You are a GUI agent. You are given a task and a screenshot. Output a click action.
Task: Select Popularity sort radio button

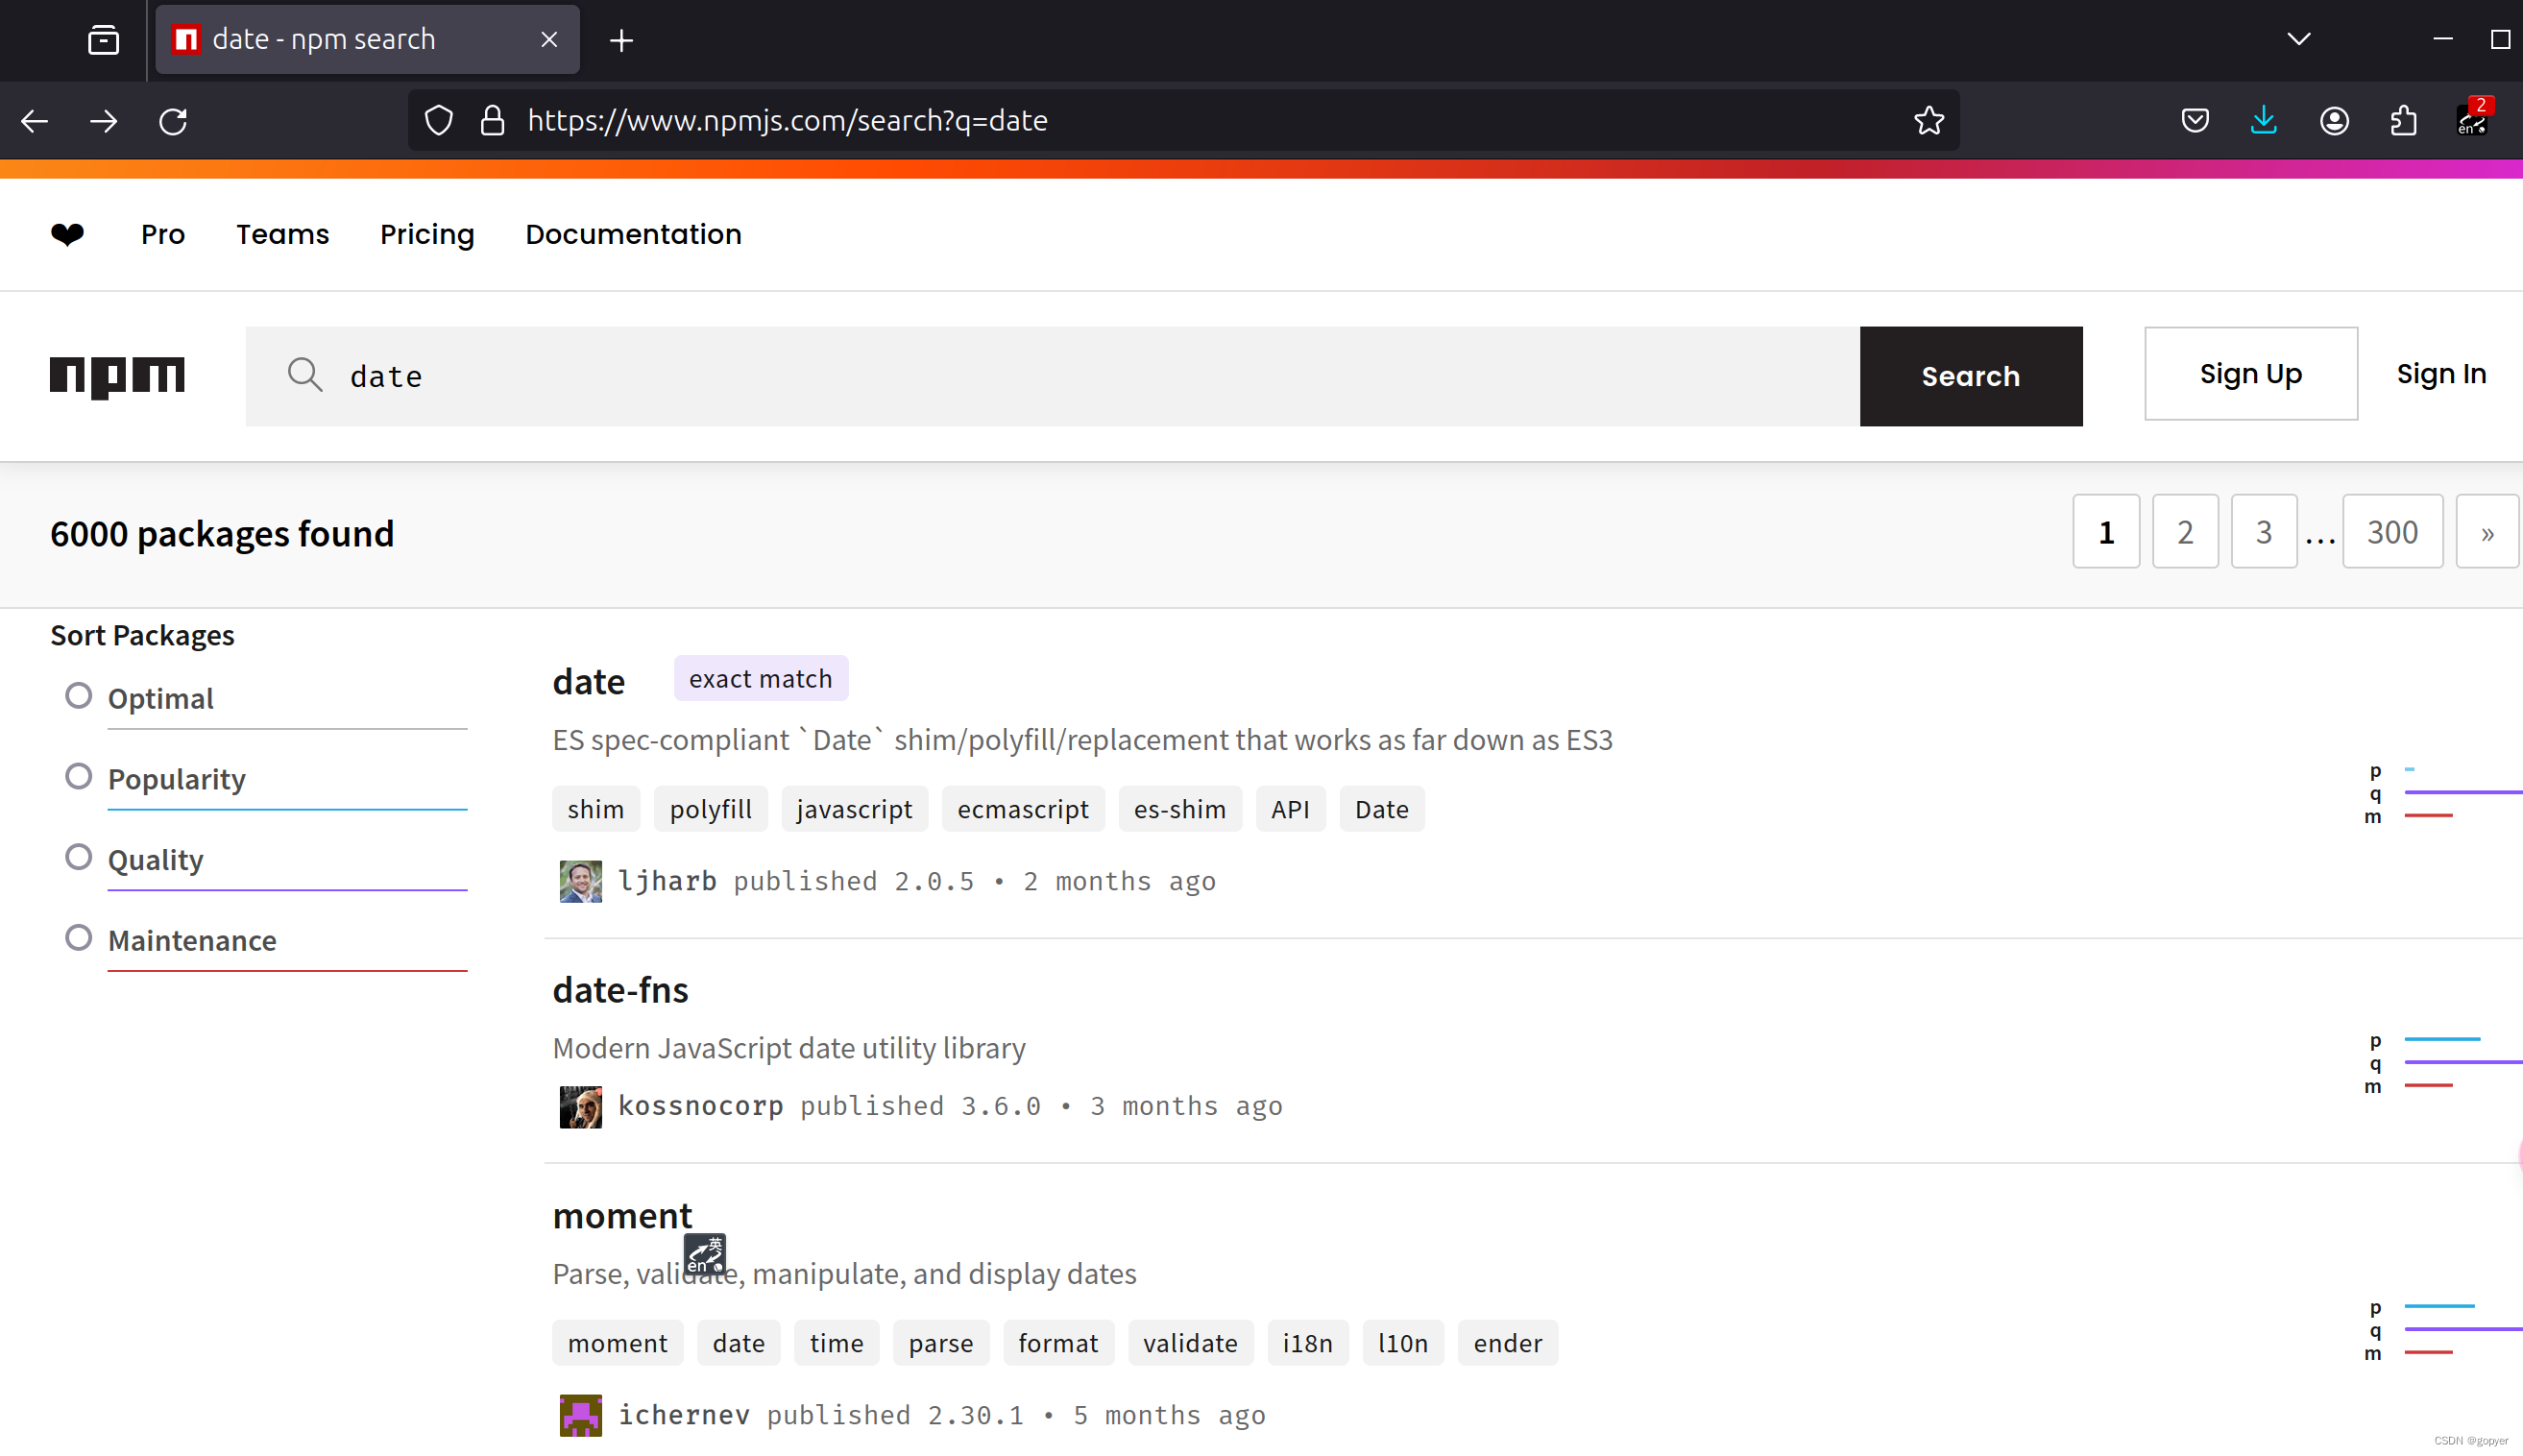[78, 777]
